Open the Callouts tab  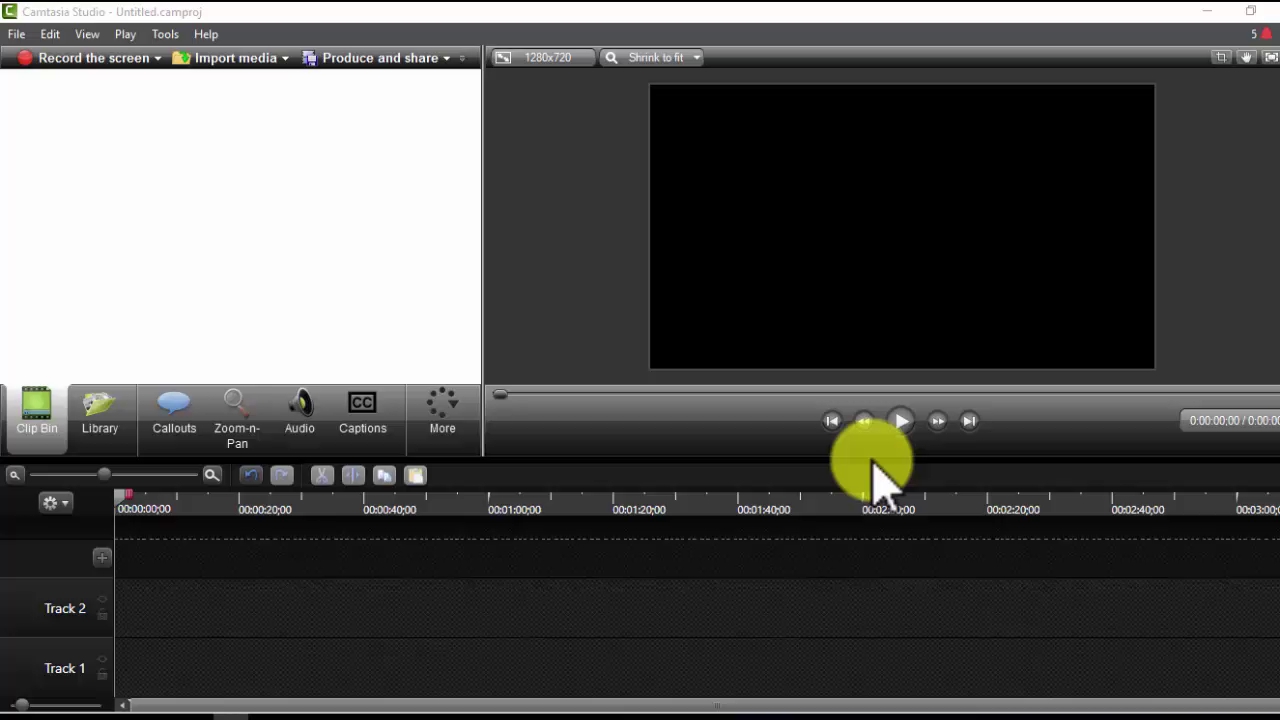174,413
